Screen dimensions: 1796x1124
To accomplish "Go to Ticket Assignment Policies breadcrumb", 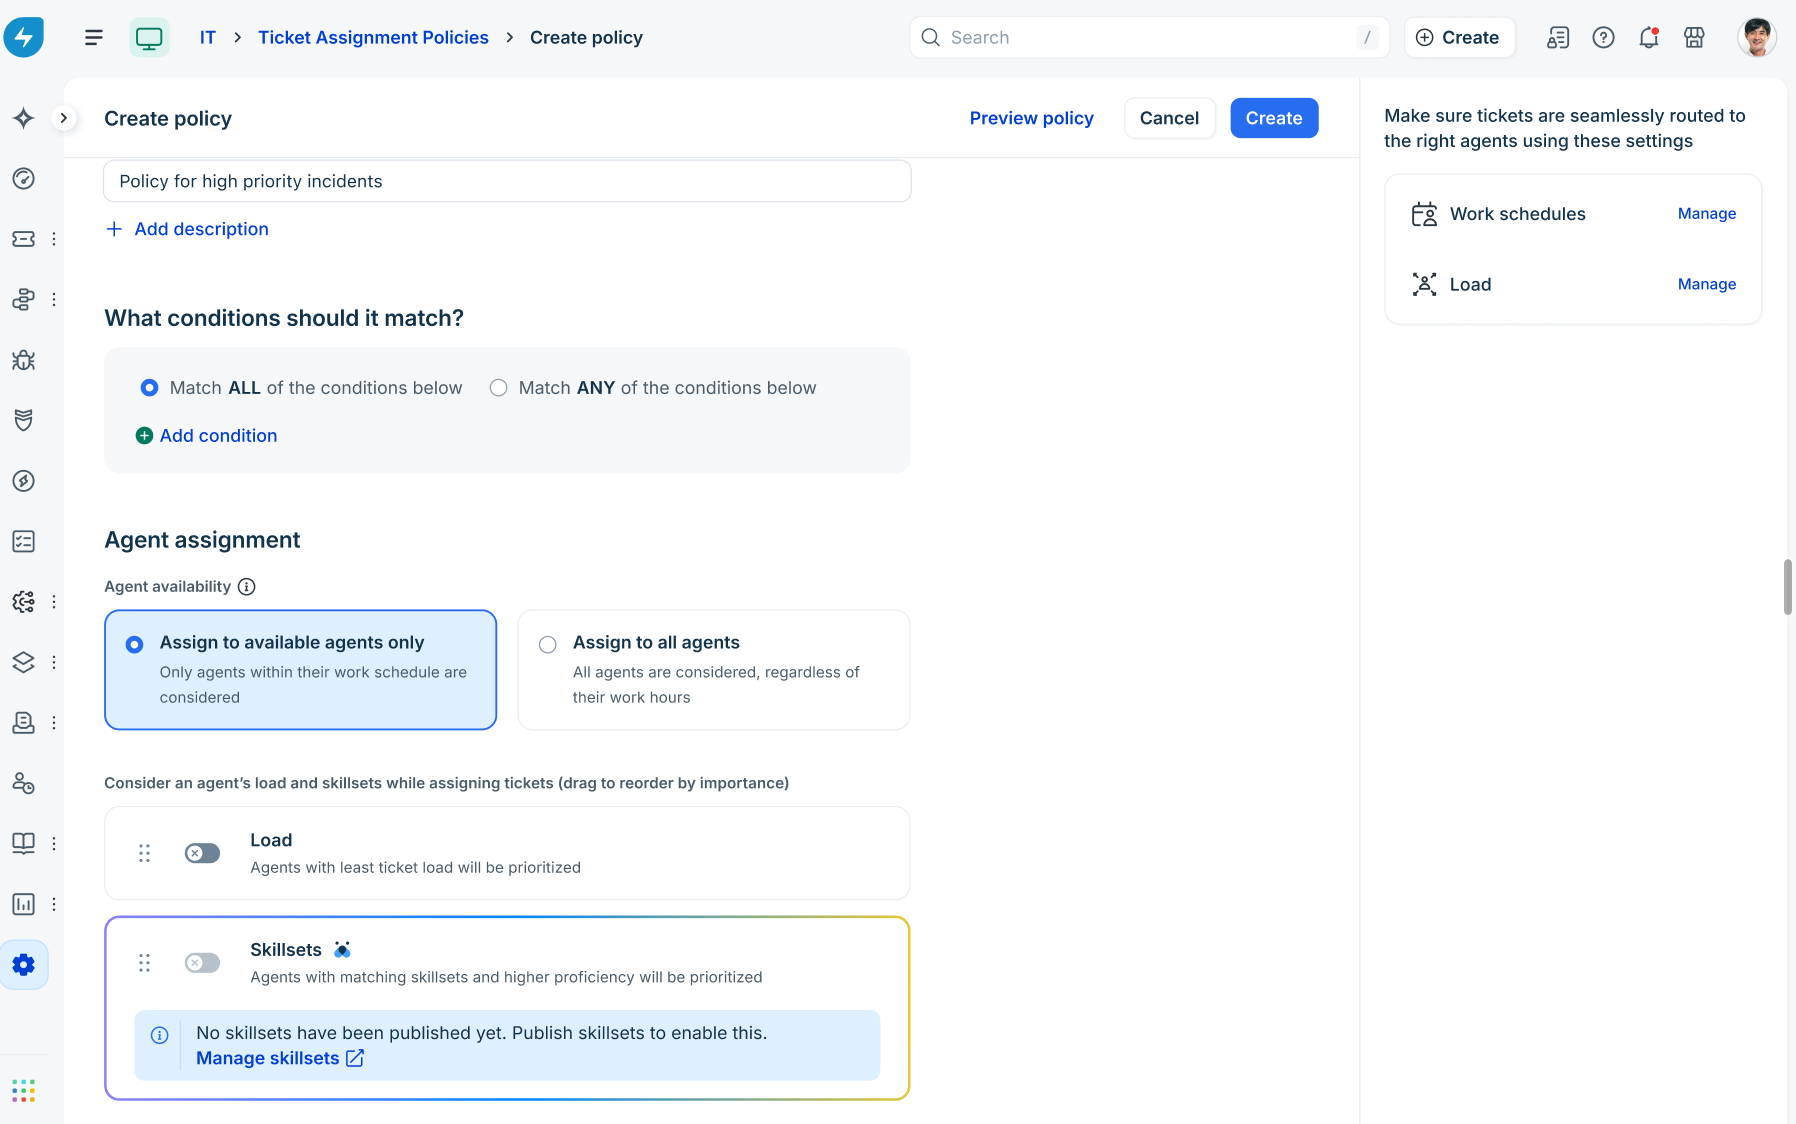I will coord(373,38).
